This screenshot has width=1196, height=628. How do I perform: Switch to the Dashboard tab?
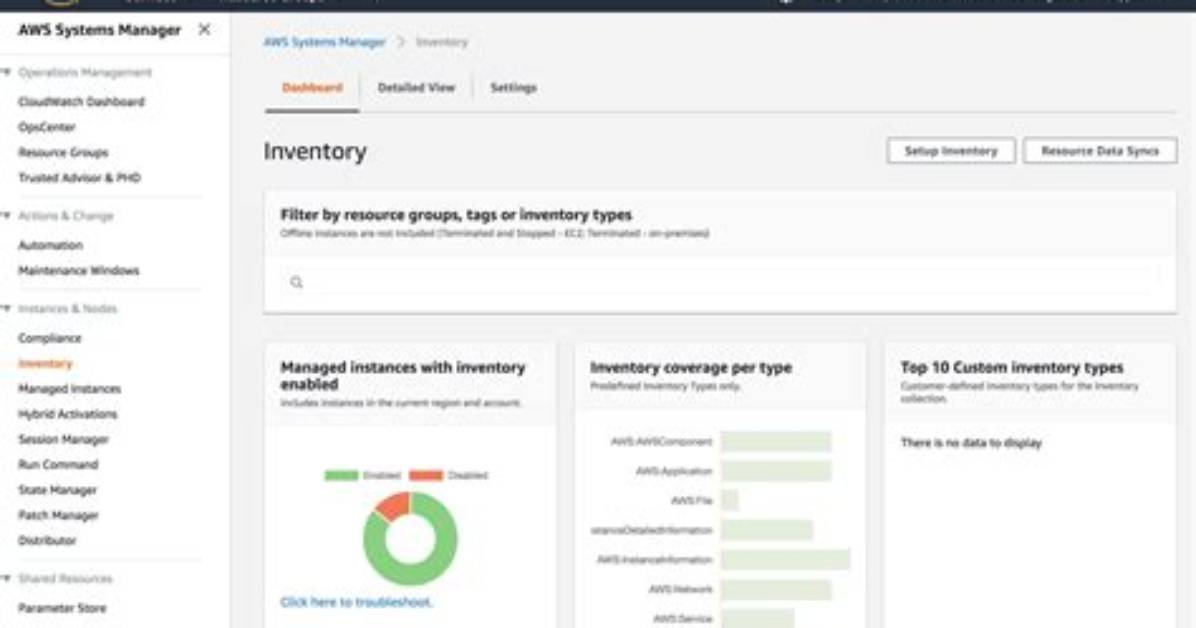(312, 88)
